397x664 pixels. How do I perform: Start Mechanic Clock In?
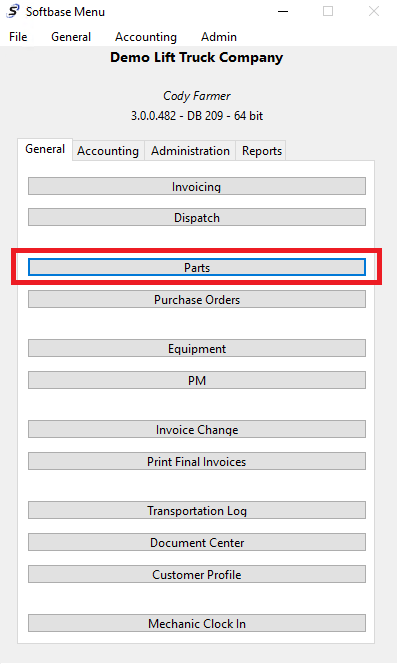point(197,623)
